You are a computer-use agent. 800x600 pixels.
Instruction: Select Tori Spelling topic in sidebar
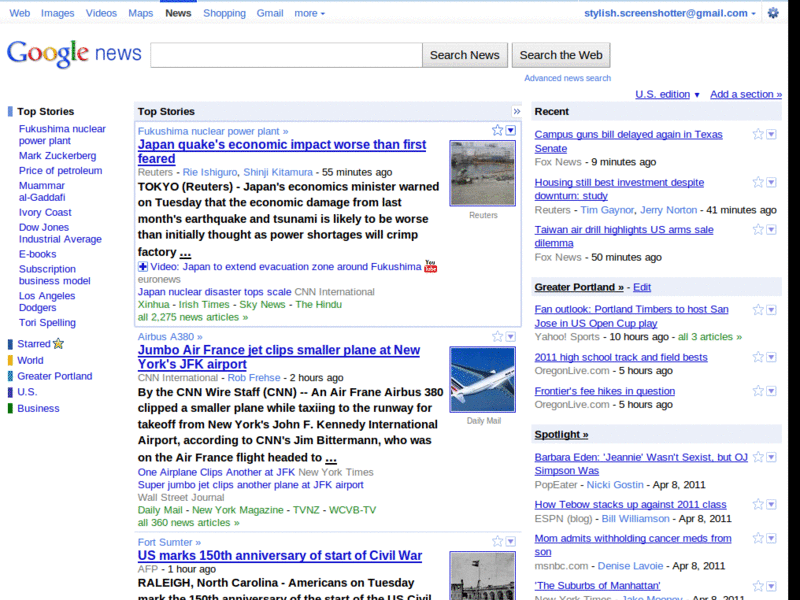click(x=47, y=322)
